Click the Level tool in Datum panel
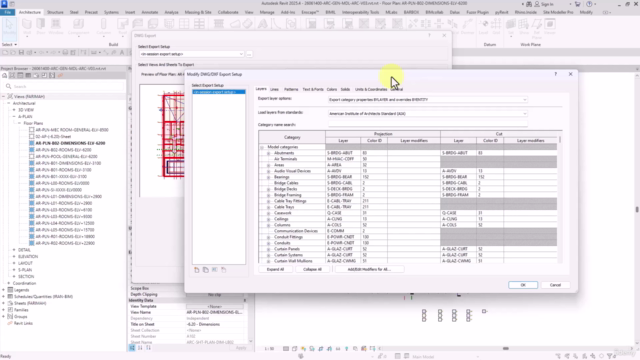Viewport: 640px width, 360px height. [x=483, y=27]
